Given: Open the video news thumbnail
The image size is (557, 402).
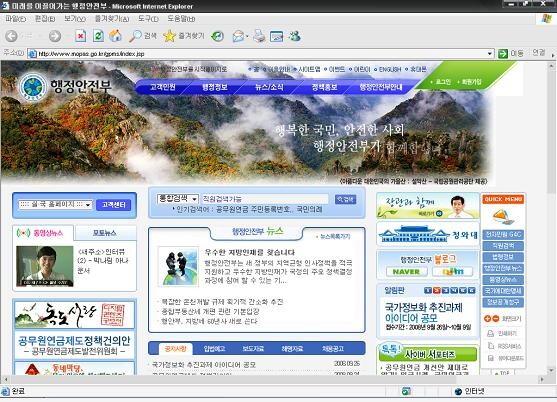Looking at the screenshot, I should [x=45, y=266].
